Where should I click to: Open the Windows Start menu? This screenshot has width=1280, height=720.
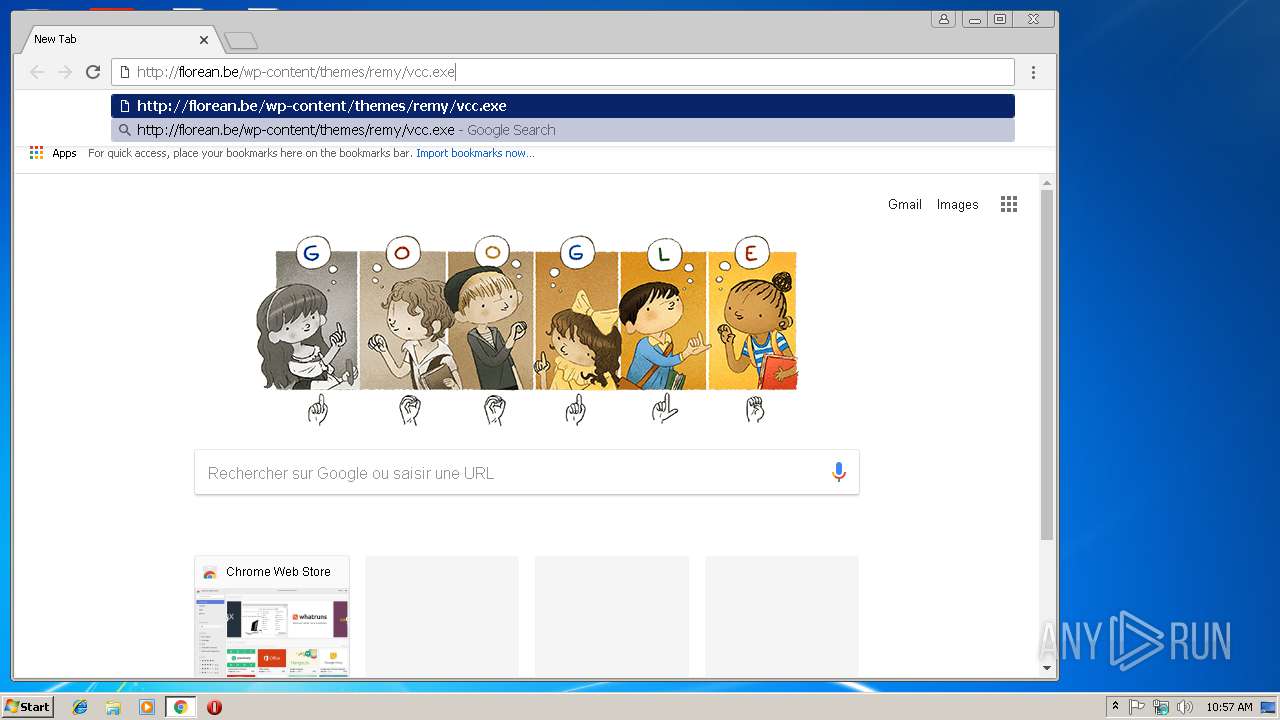[27, 707]
